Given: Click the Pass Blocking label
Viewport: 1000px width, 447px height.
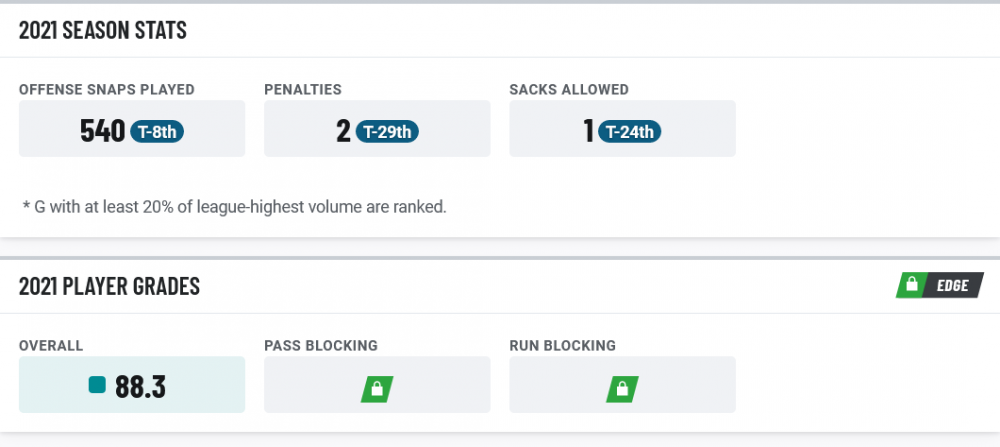Looking at the screenshot, I should point(321,346).
